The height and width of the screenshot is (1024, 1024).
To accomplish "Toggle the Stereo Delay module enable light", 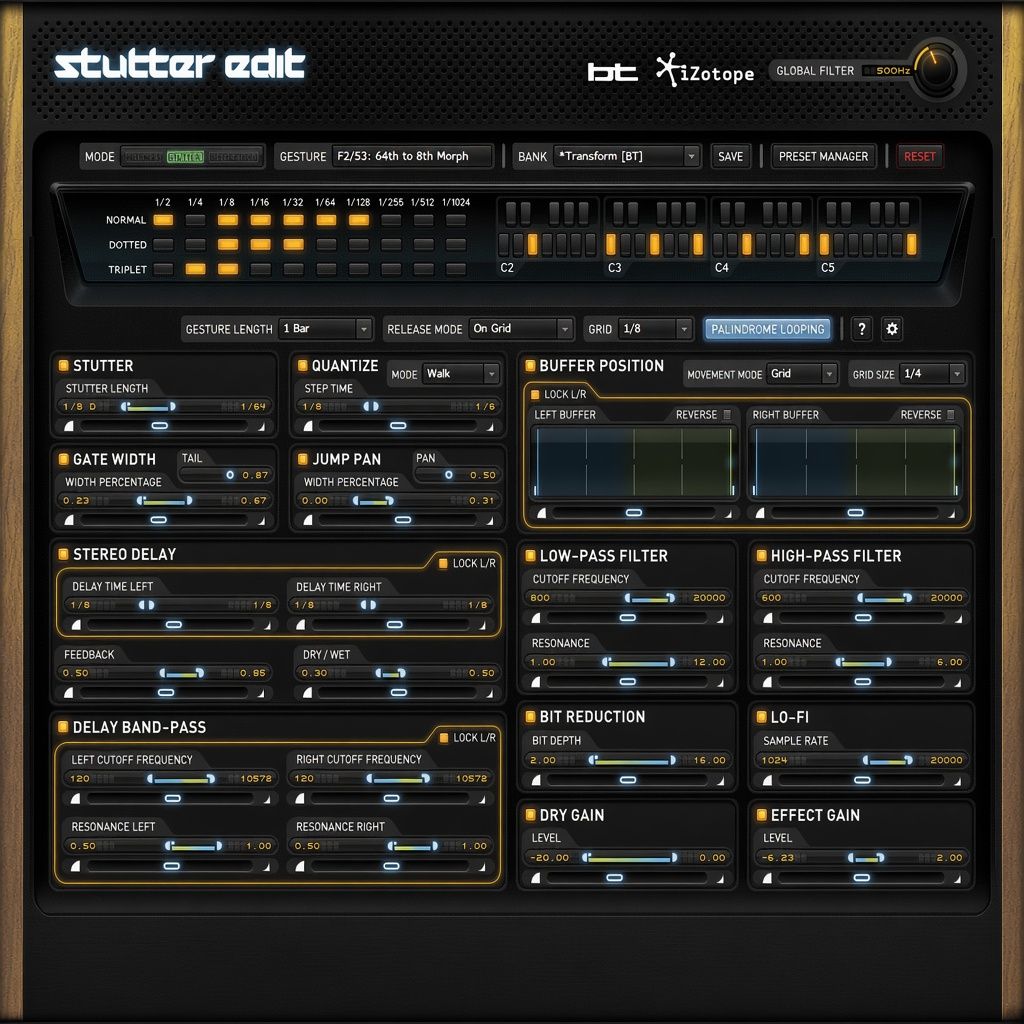I will 63,554.
